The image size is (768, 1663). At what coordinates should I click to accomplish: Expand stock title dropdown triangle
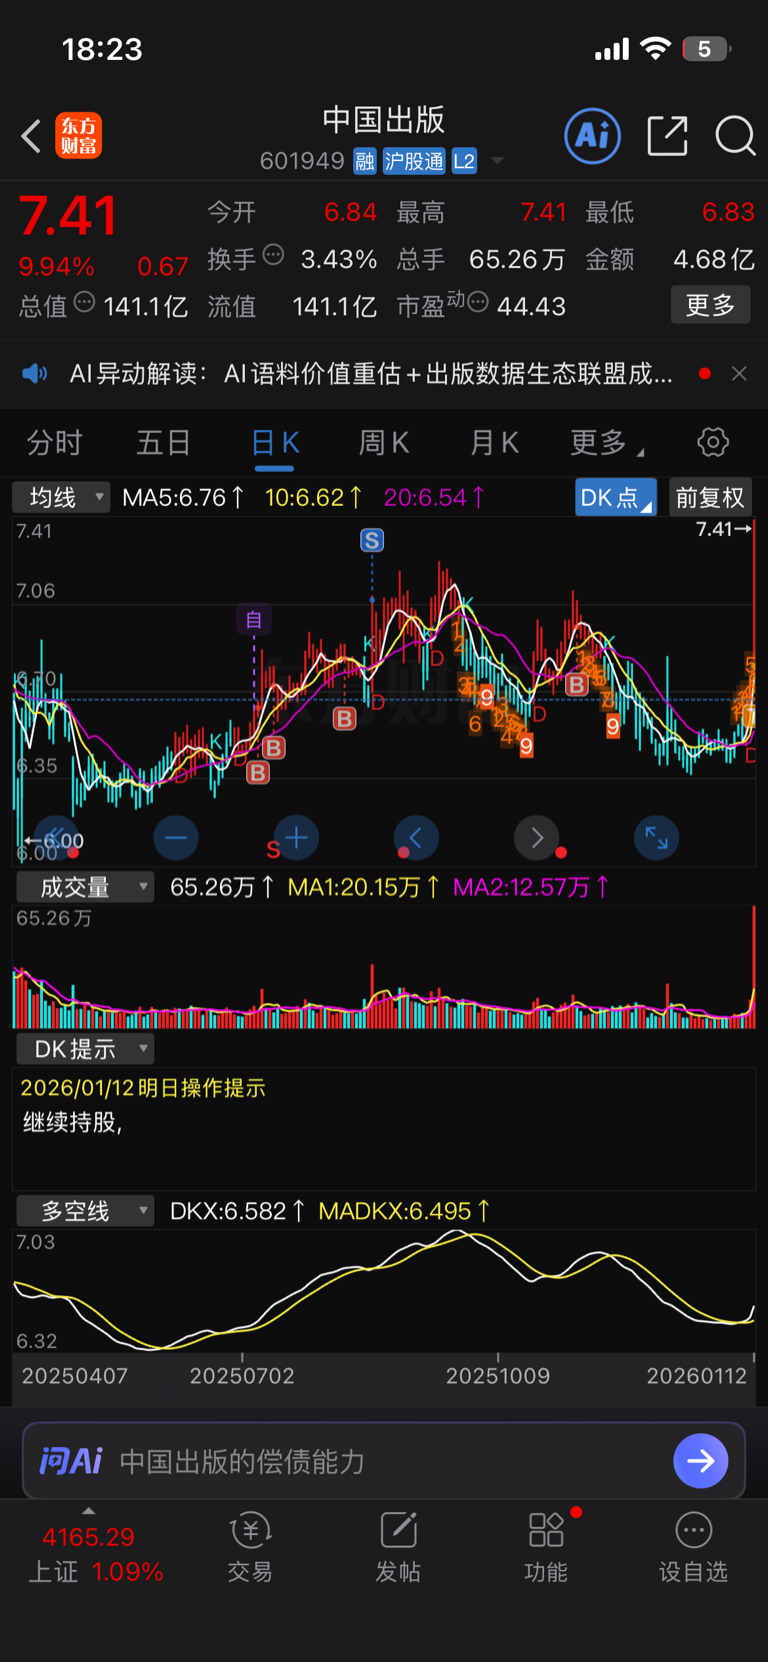click(497, 161)
